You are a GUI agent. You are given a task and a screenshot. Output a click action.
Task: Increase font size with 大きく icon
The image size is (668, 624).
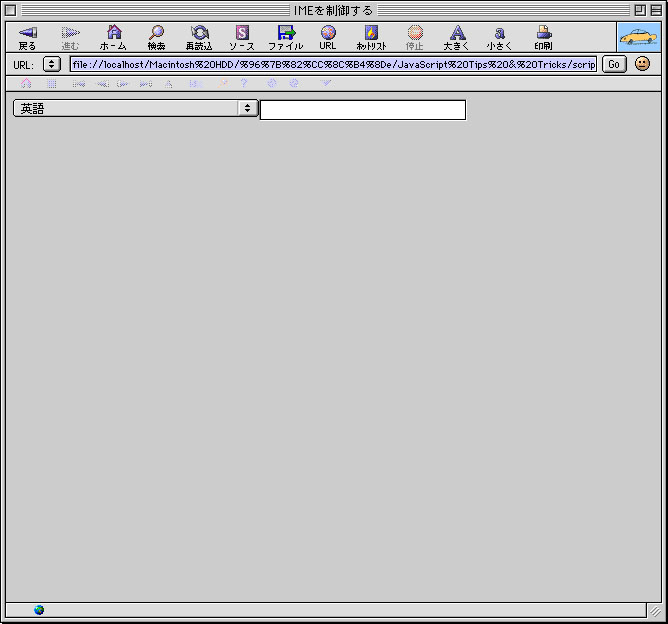tap(457, 32)
